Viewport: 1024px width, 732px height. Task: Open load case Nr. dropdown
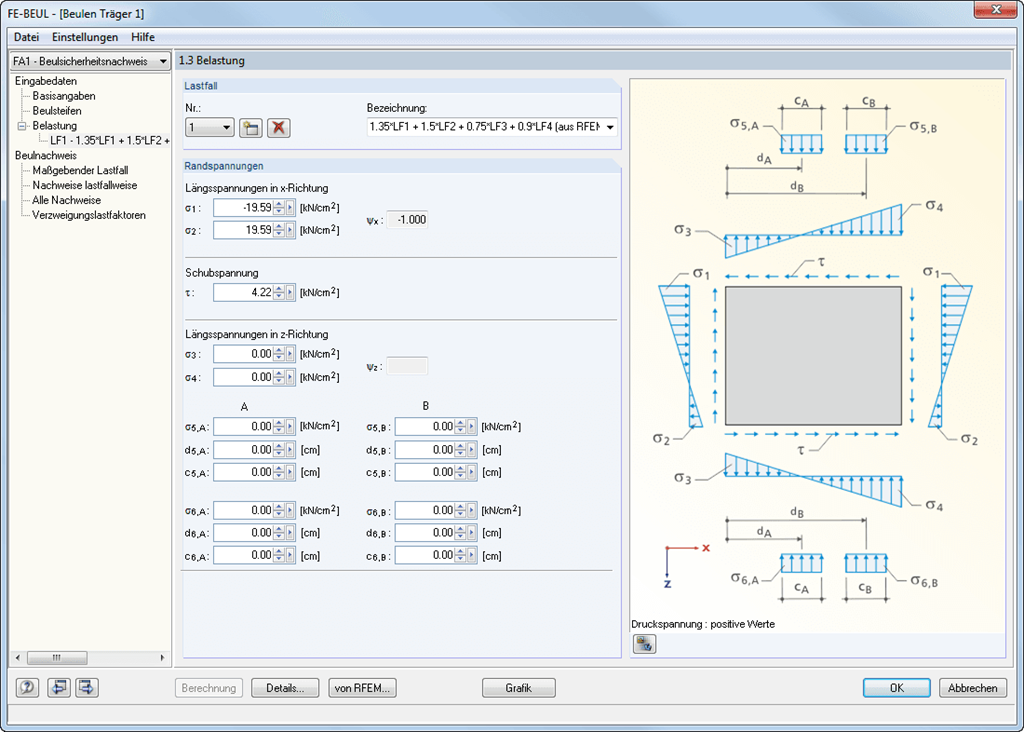pyautogui.click(x=210, y=128)
